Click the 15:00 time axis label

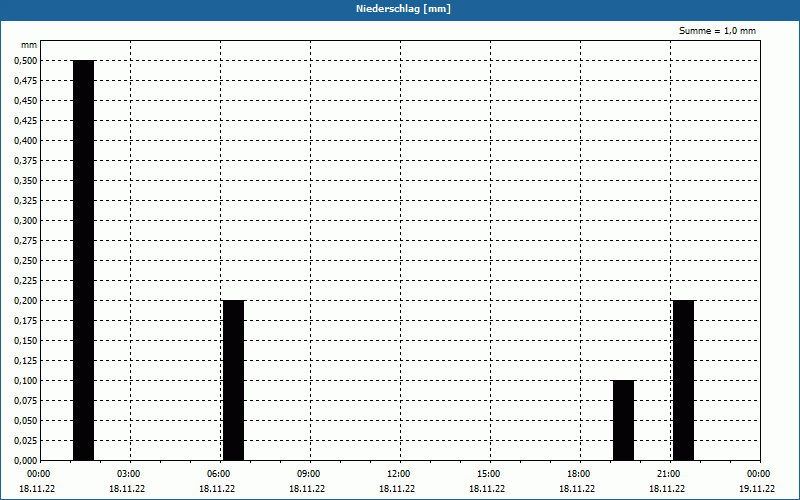tap(489, 474)
